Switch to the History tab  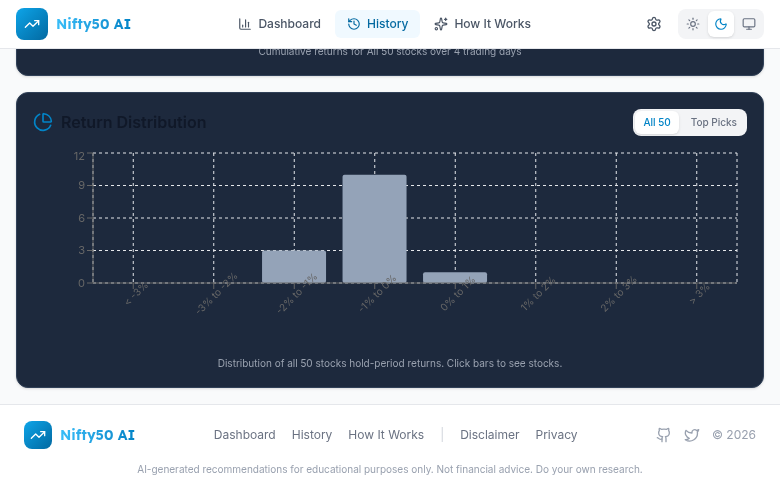[377, 24]
